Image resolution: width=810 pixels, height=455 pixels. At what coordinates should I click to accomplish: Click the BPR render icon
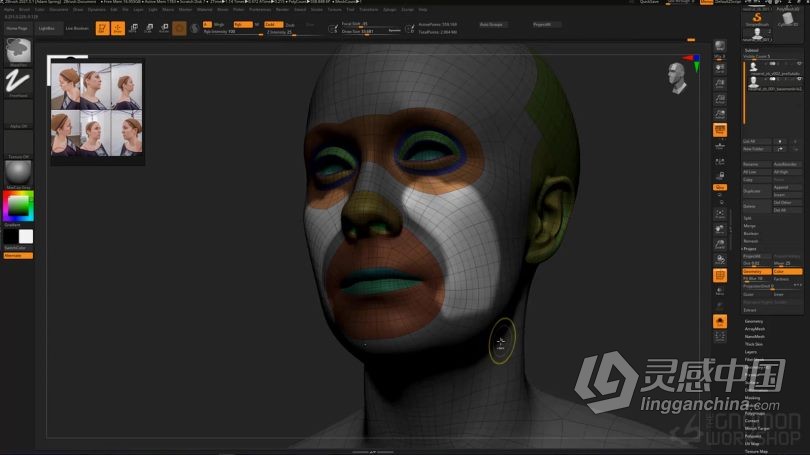(x=720, y=48)
